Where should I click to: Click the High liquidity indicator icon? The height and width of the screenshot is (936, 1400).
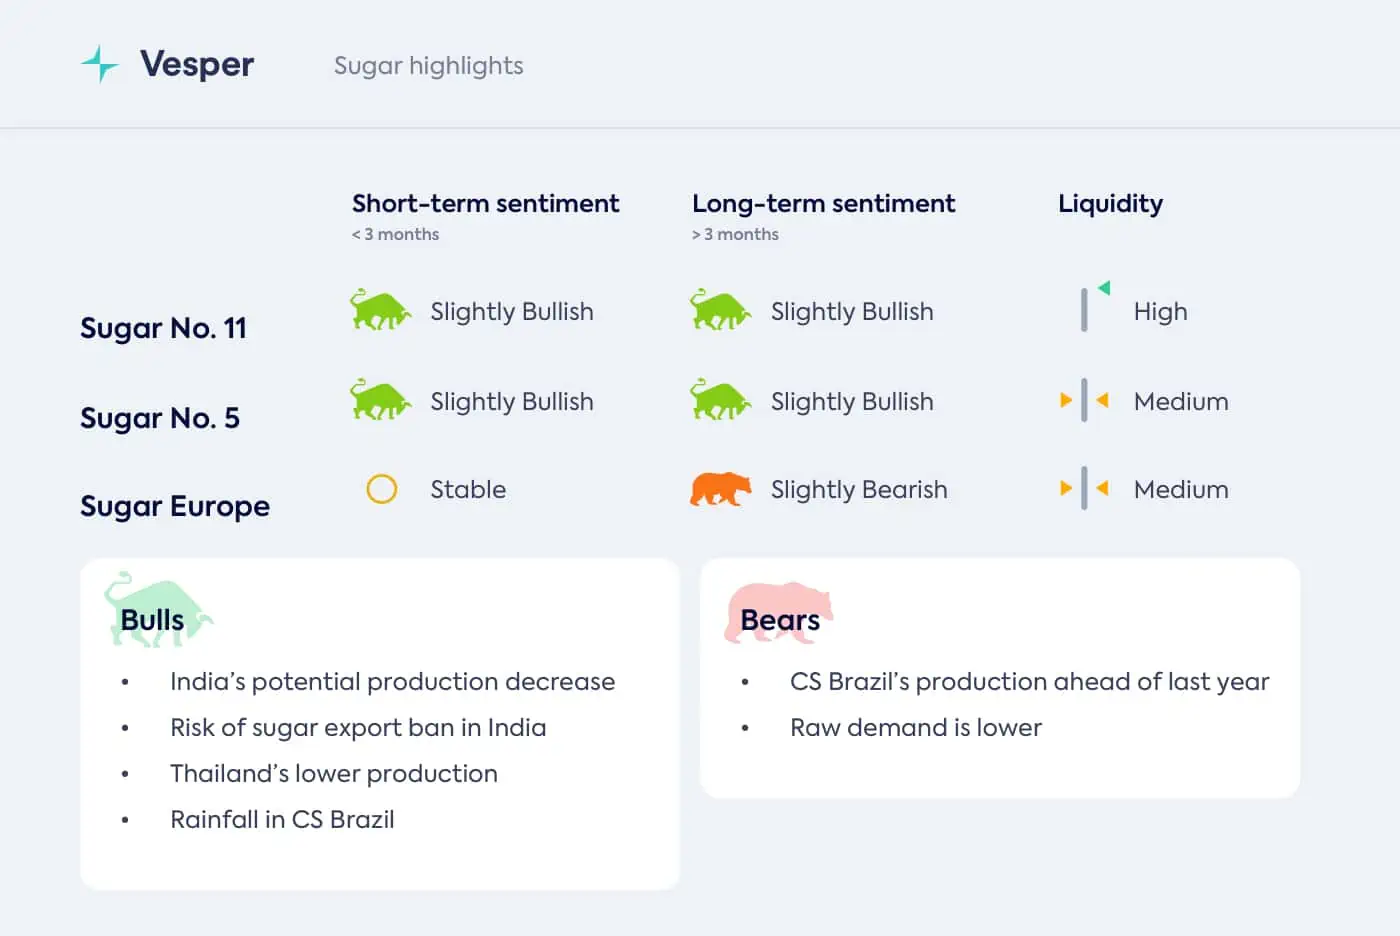[x=1093, y=307]
